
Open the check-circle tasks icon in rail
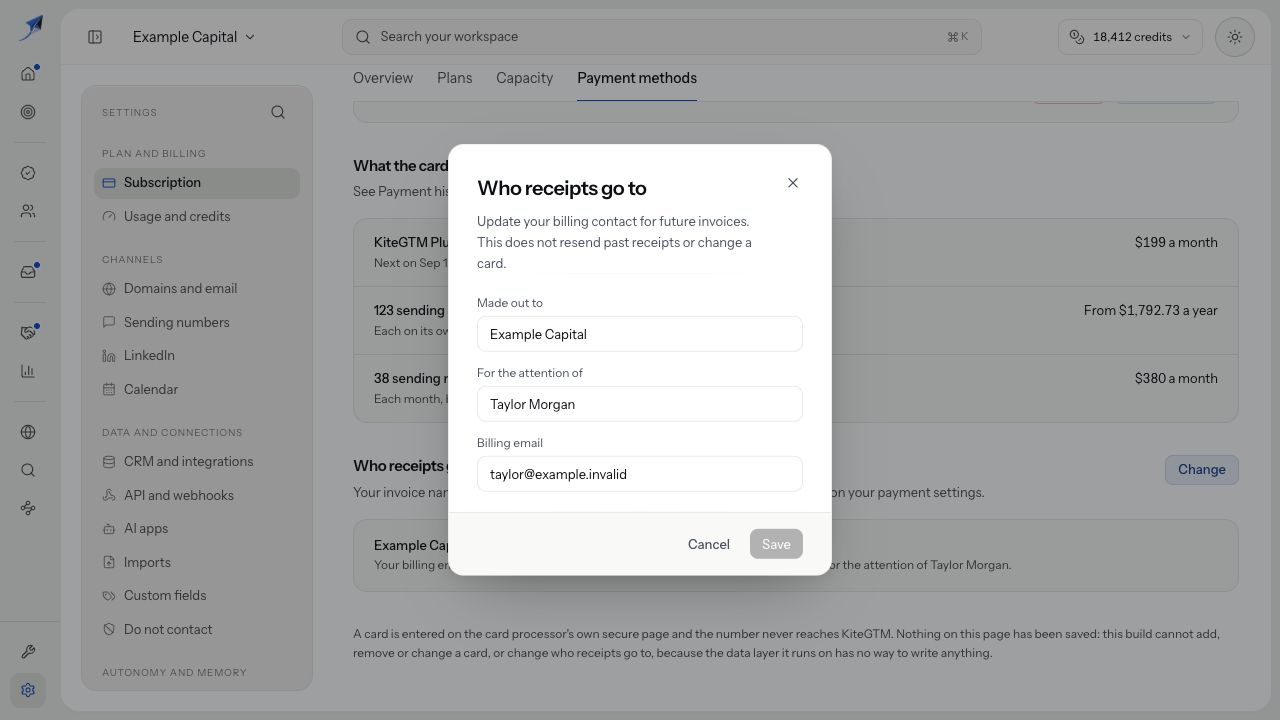click(x=28, y=173)
